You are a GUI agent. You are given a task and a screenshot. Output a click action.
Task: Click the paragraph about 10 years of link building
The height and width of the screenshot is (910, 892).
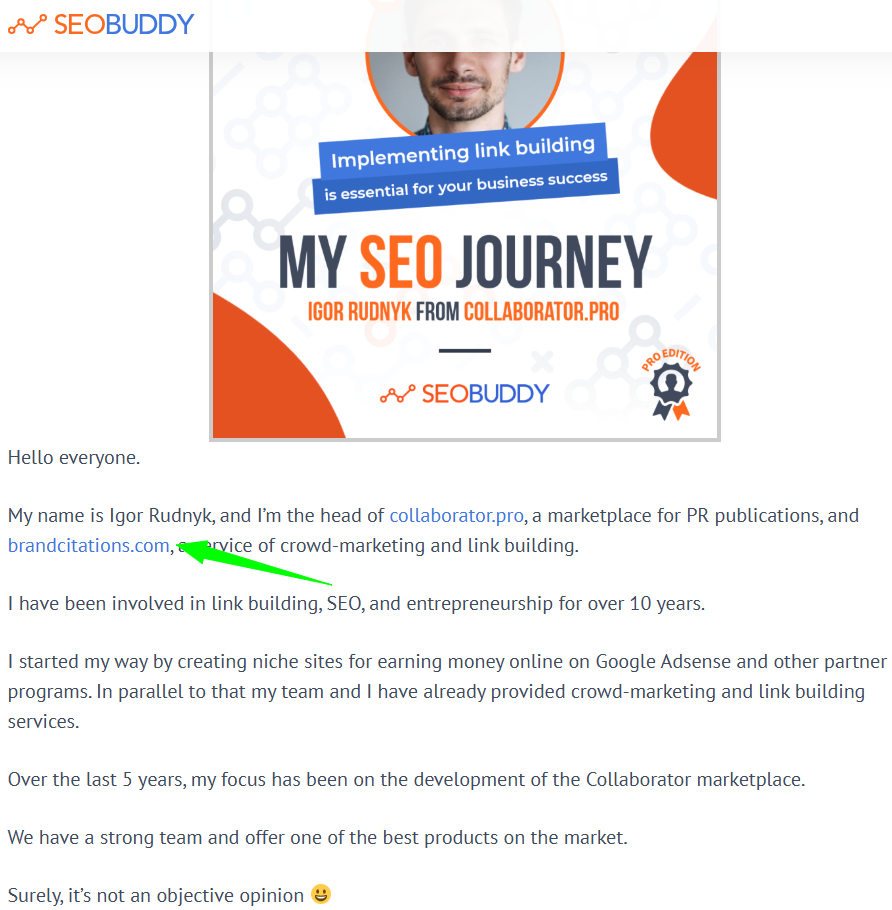tap(356, 604)
